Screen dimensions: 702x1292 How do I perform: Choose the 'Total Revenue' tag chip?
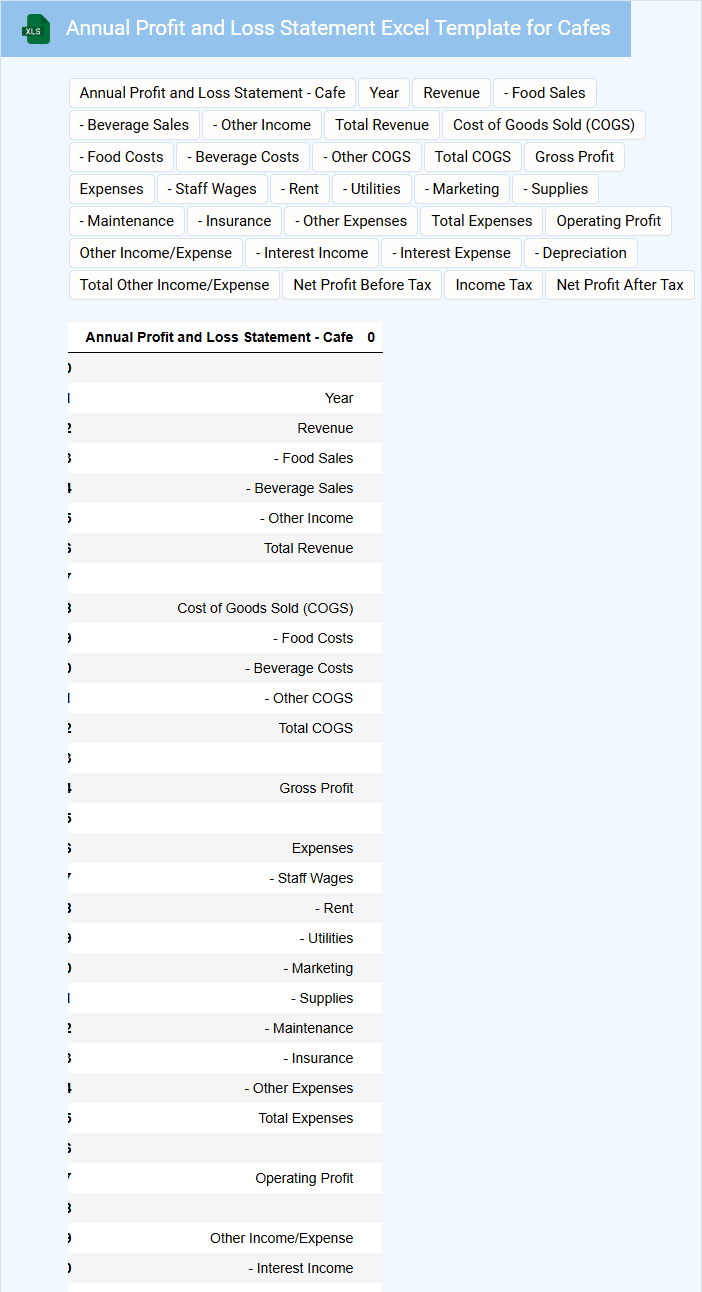coord(382,125)
